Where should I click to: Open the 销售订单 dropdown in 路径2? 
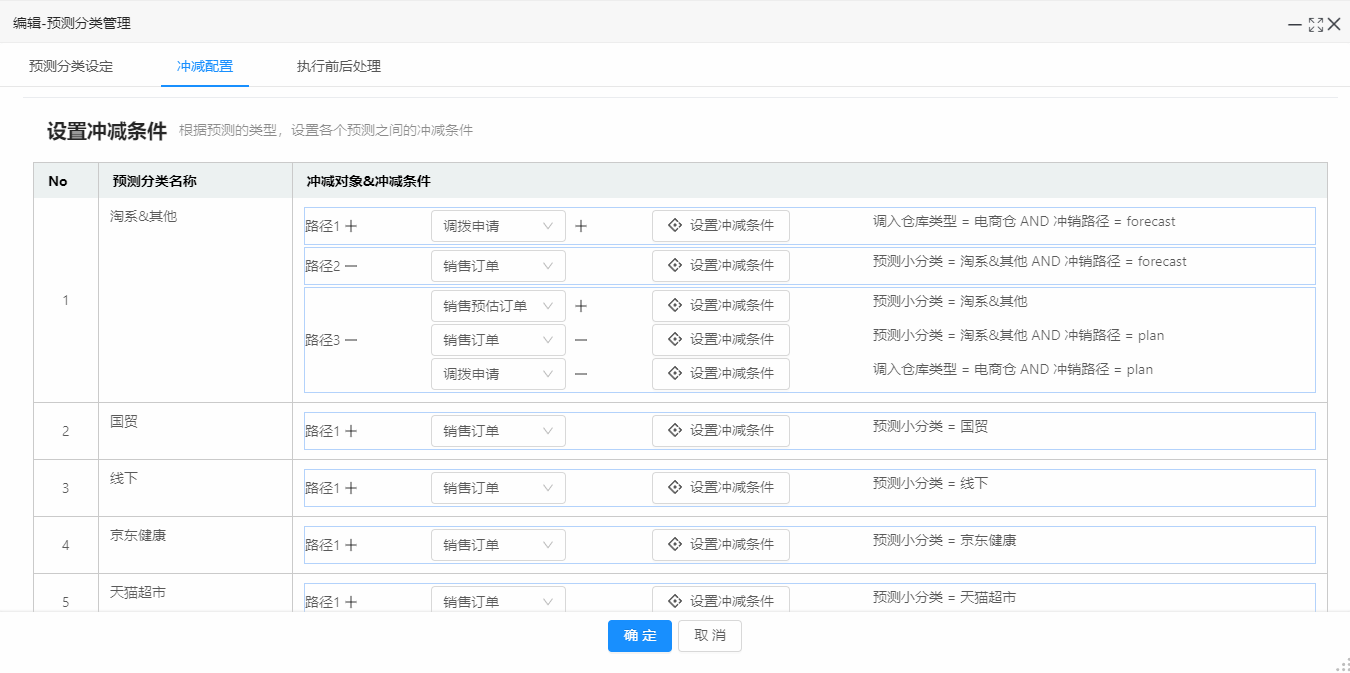(497, 266)
